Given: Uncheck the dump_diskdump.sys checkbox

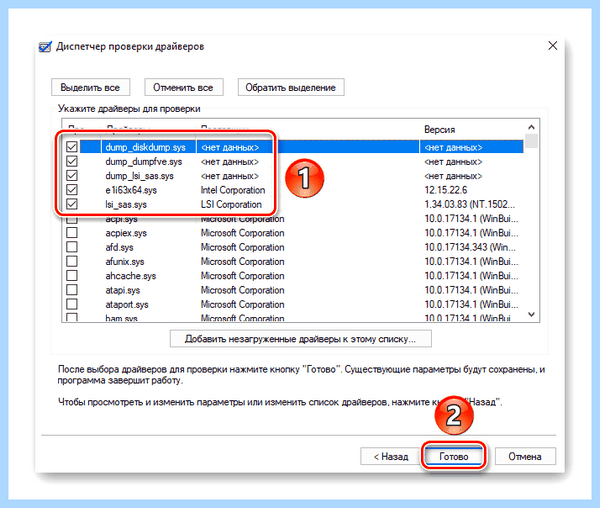Looking at the screenshot, I should click(x=72, y=147).
